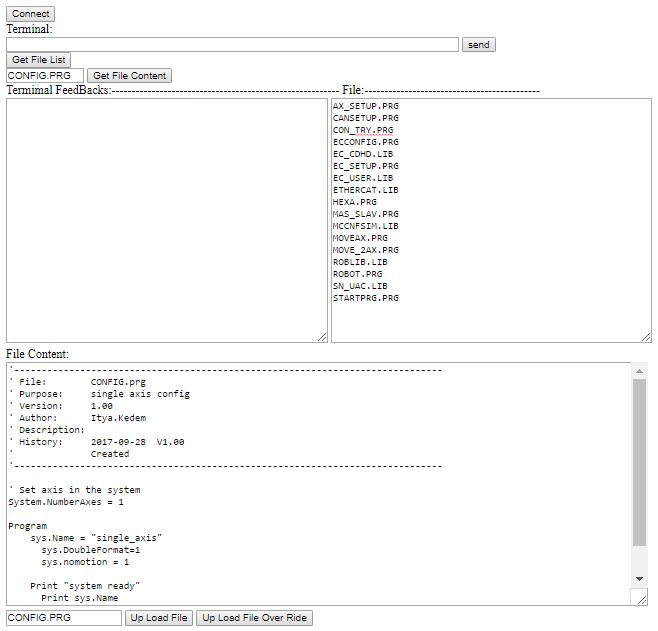
Task: Select ECCONFIG.PRG in the file list
Action: (366, 142)
